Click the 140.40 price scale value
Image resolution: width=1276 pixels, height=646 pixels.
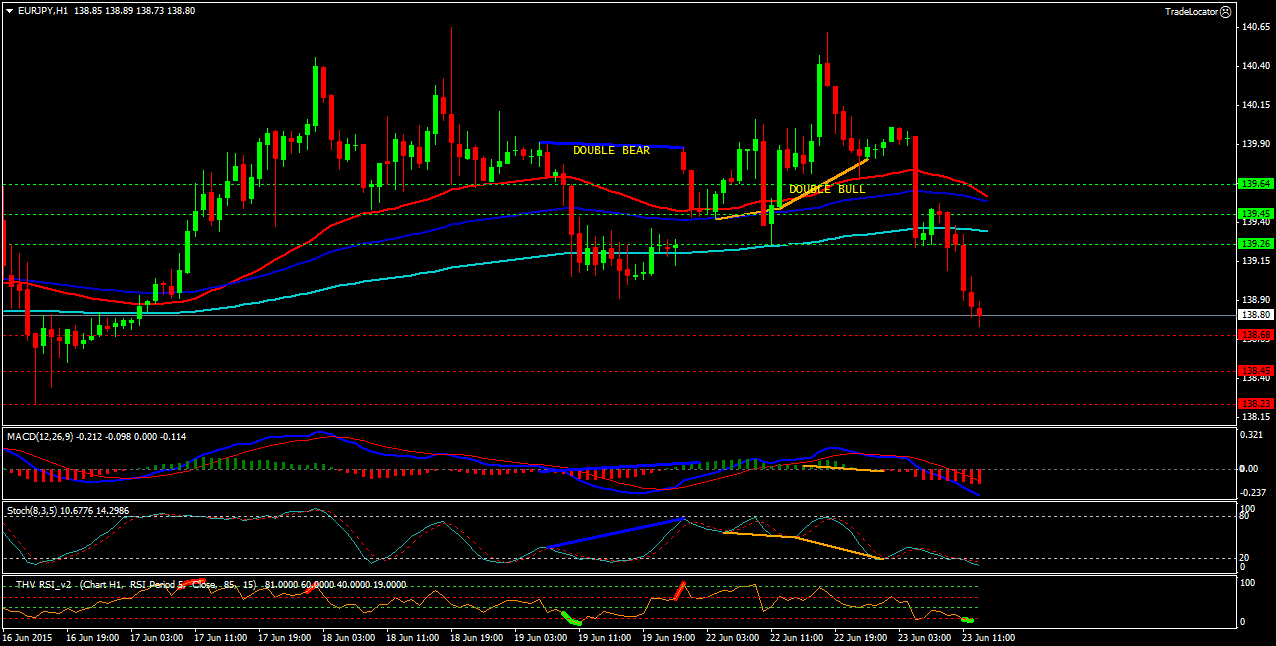point(1256,66)
